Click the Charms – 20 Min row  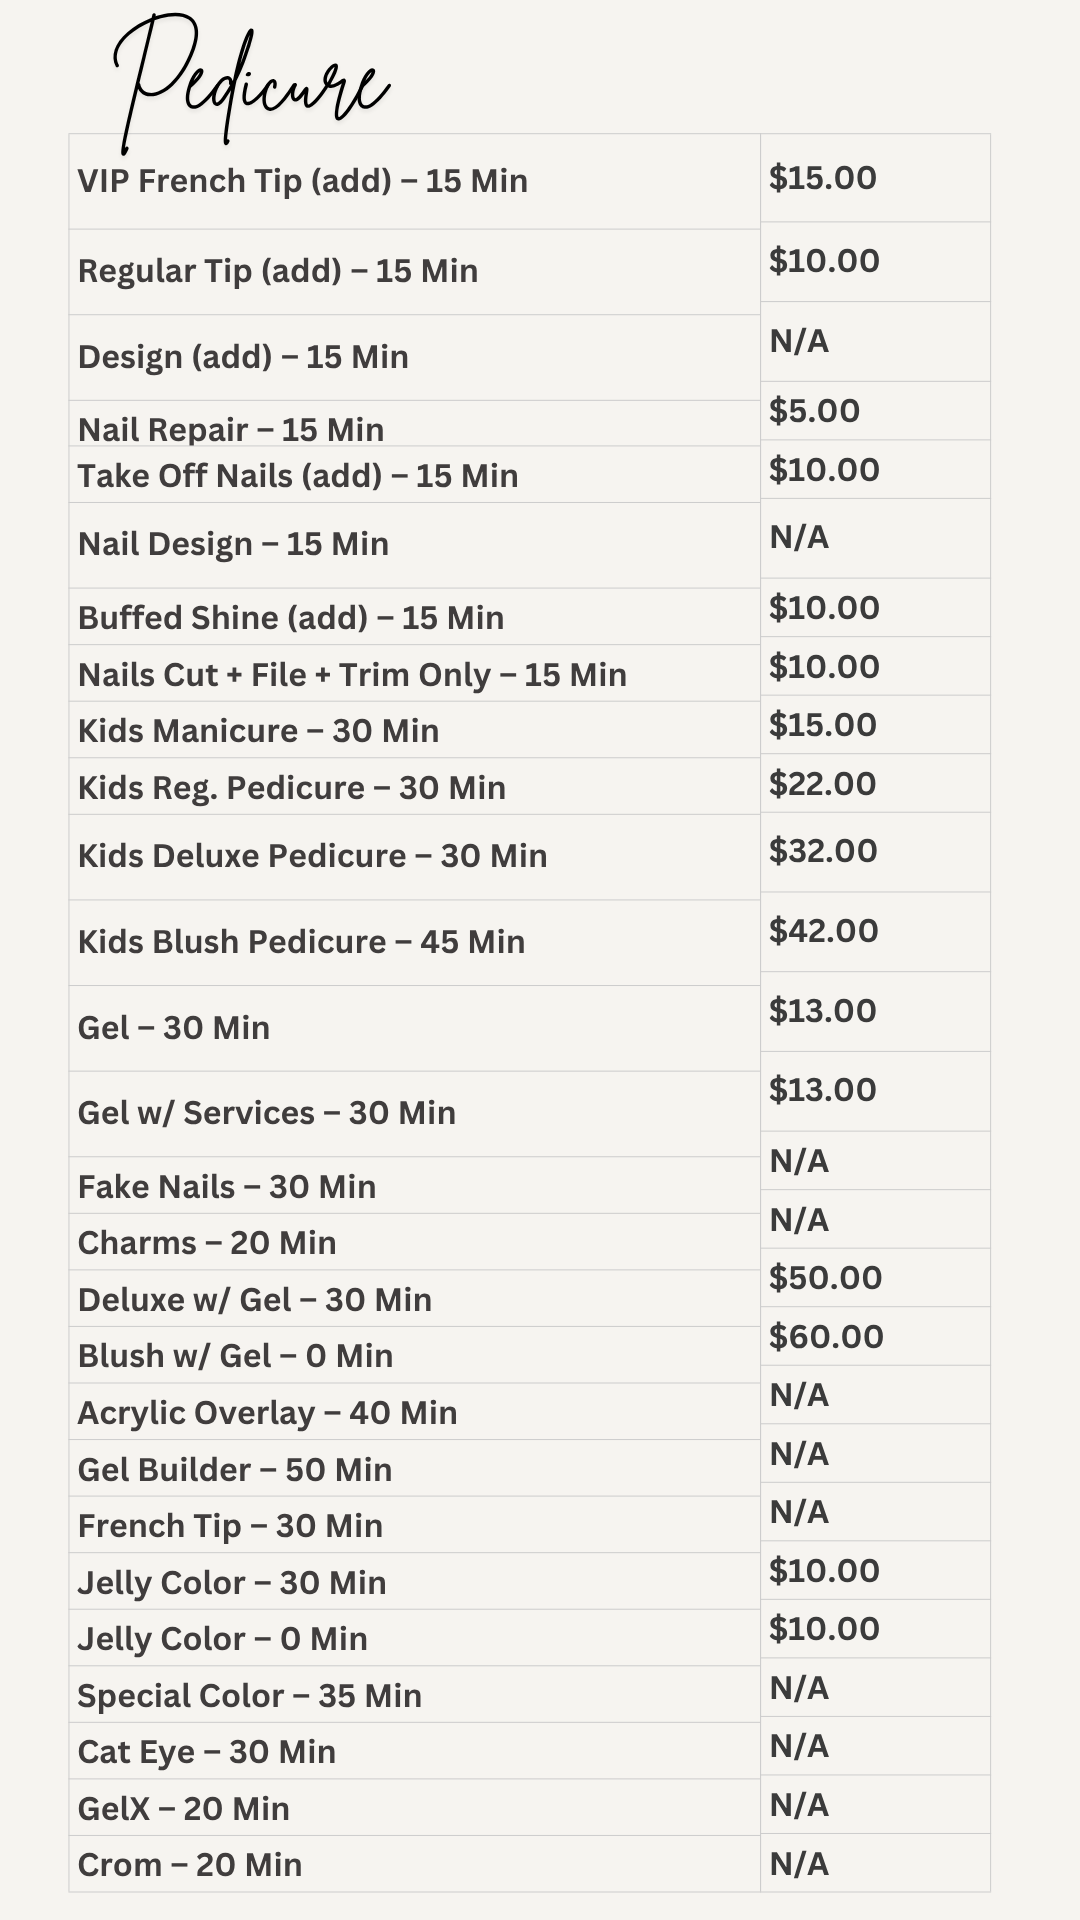[206, 1243]
